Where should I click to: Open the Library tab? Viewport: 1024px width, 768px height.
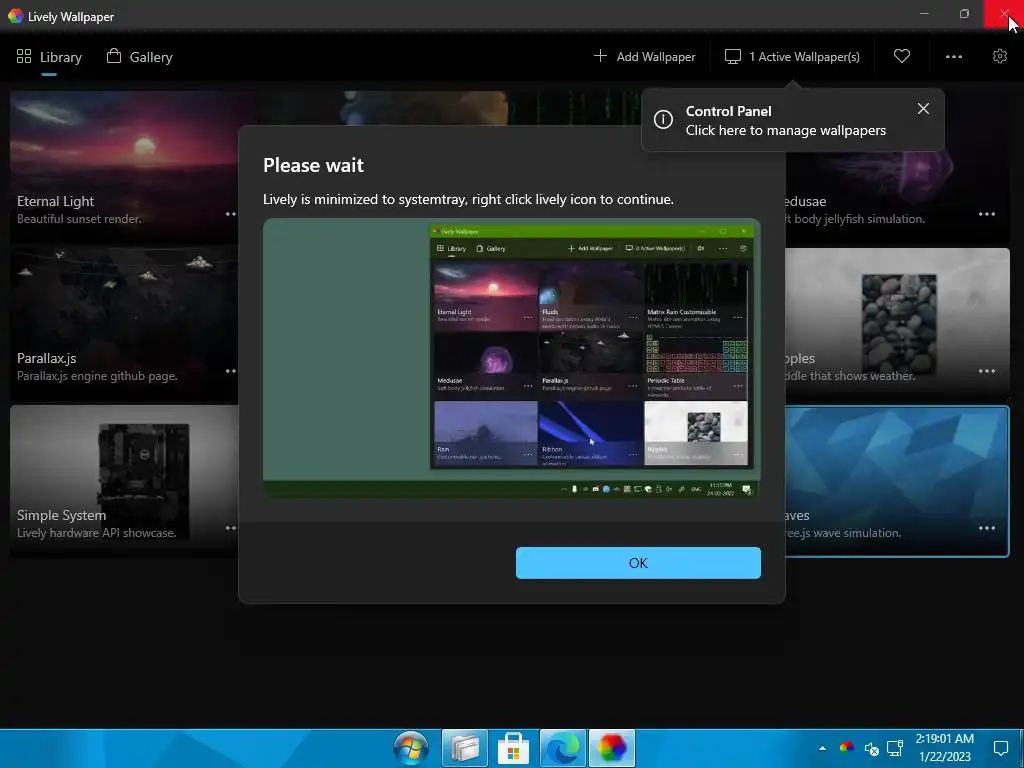(x=49, y=57)
